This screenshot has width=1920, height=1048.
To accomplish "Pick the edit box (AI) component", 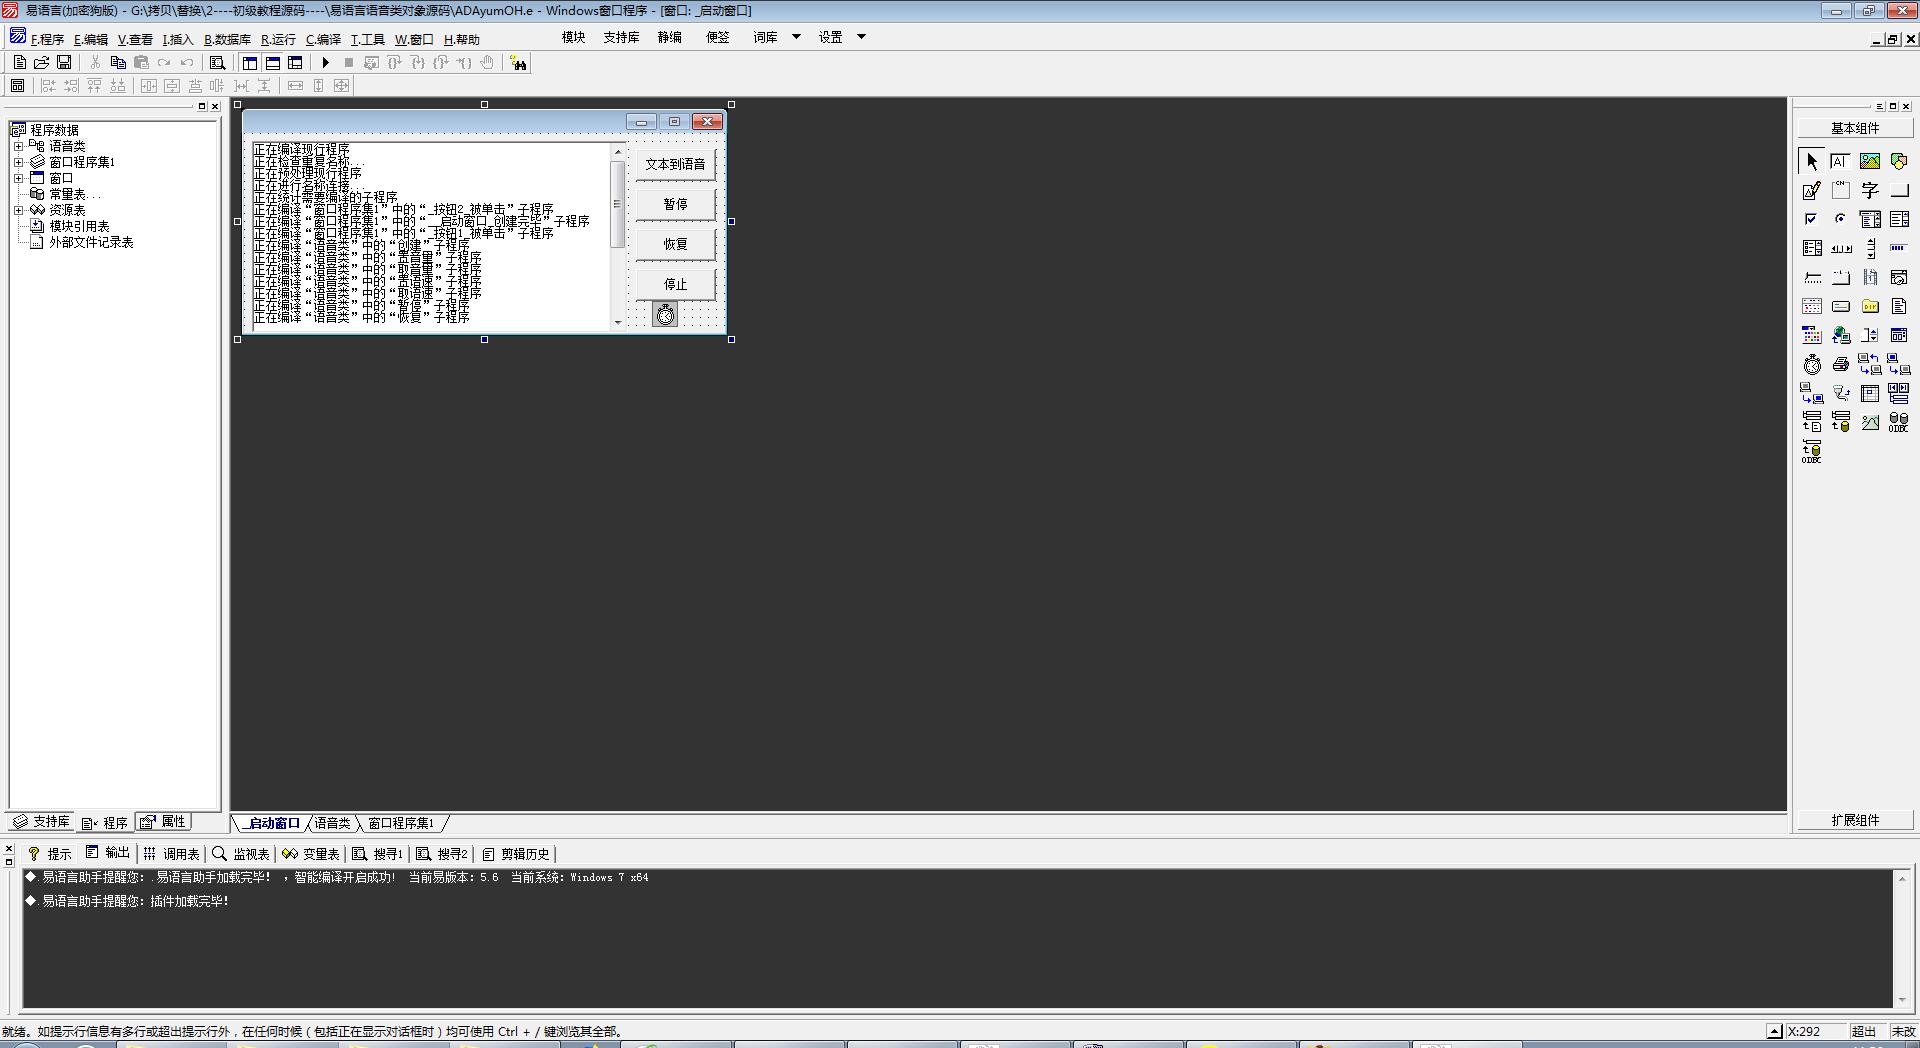I will click(1840, 161).
